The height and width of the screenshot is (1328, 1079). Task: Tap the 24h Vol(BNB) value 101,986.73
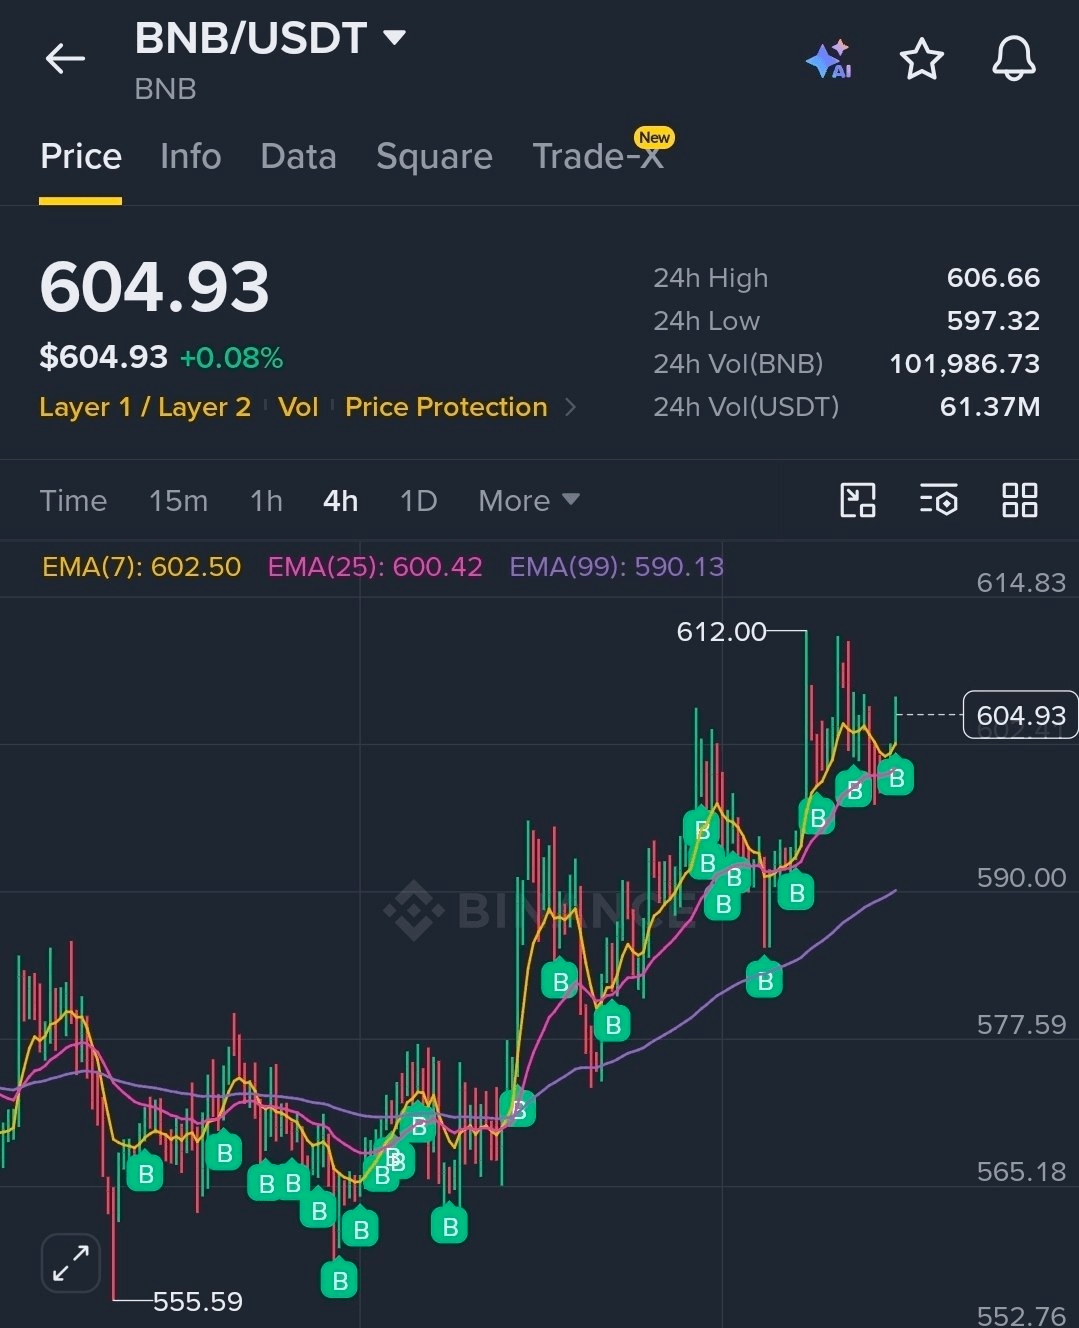point(965,364)
